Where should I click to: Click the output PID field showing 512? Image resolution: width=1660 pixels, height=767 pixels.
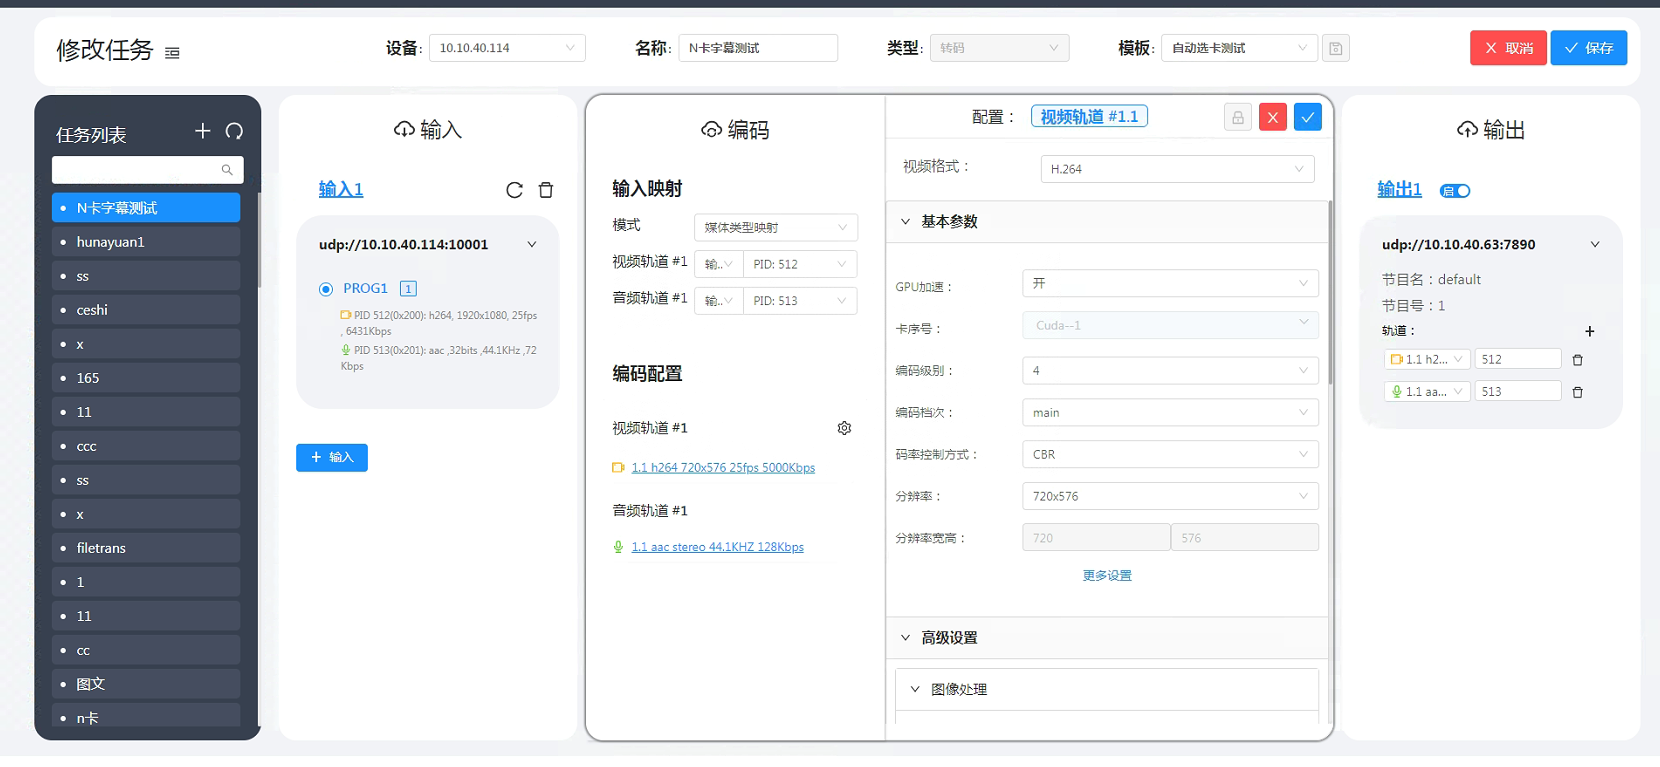(1518, 360)
